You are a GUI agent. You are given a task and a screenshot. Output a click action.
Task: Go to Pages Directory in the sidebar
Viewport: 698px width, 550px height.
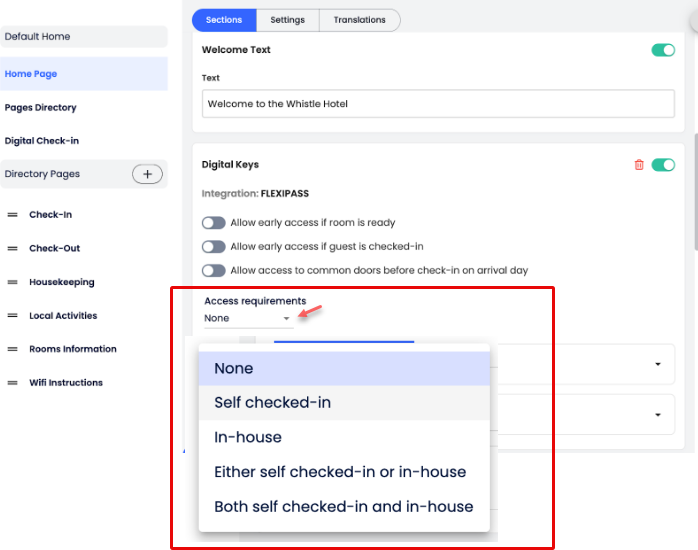[41, 108]
